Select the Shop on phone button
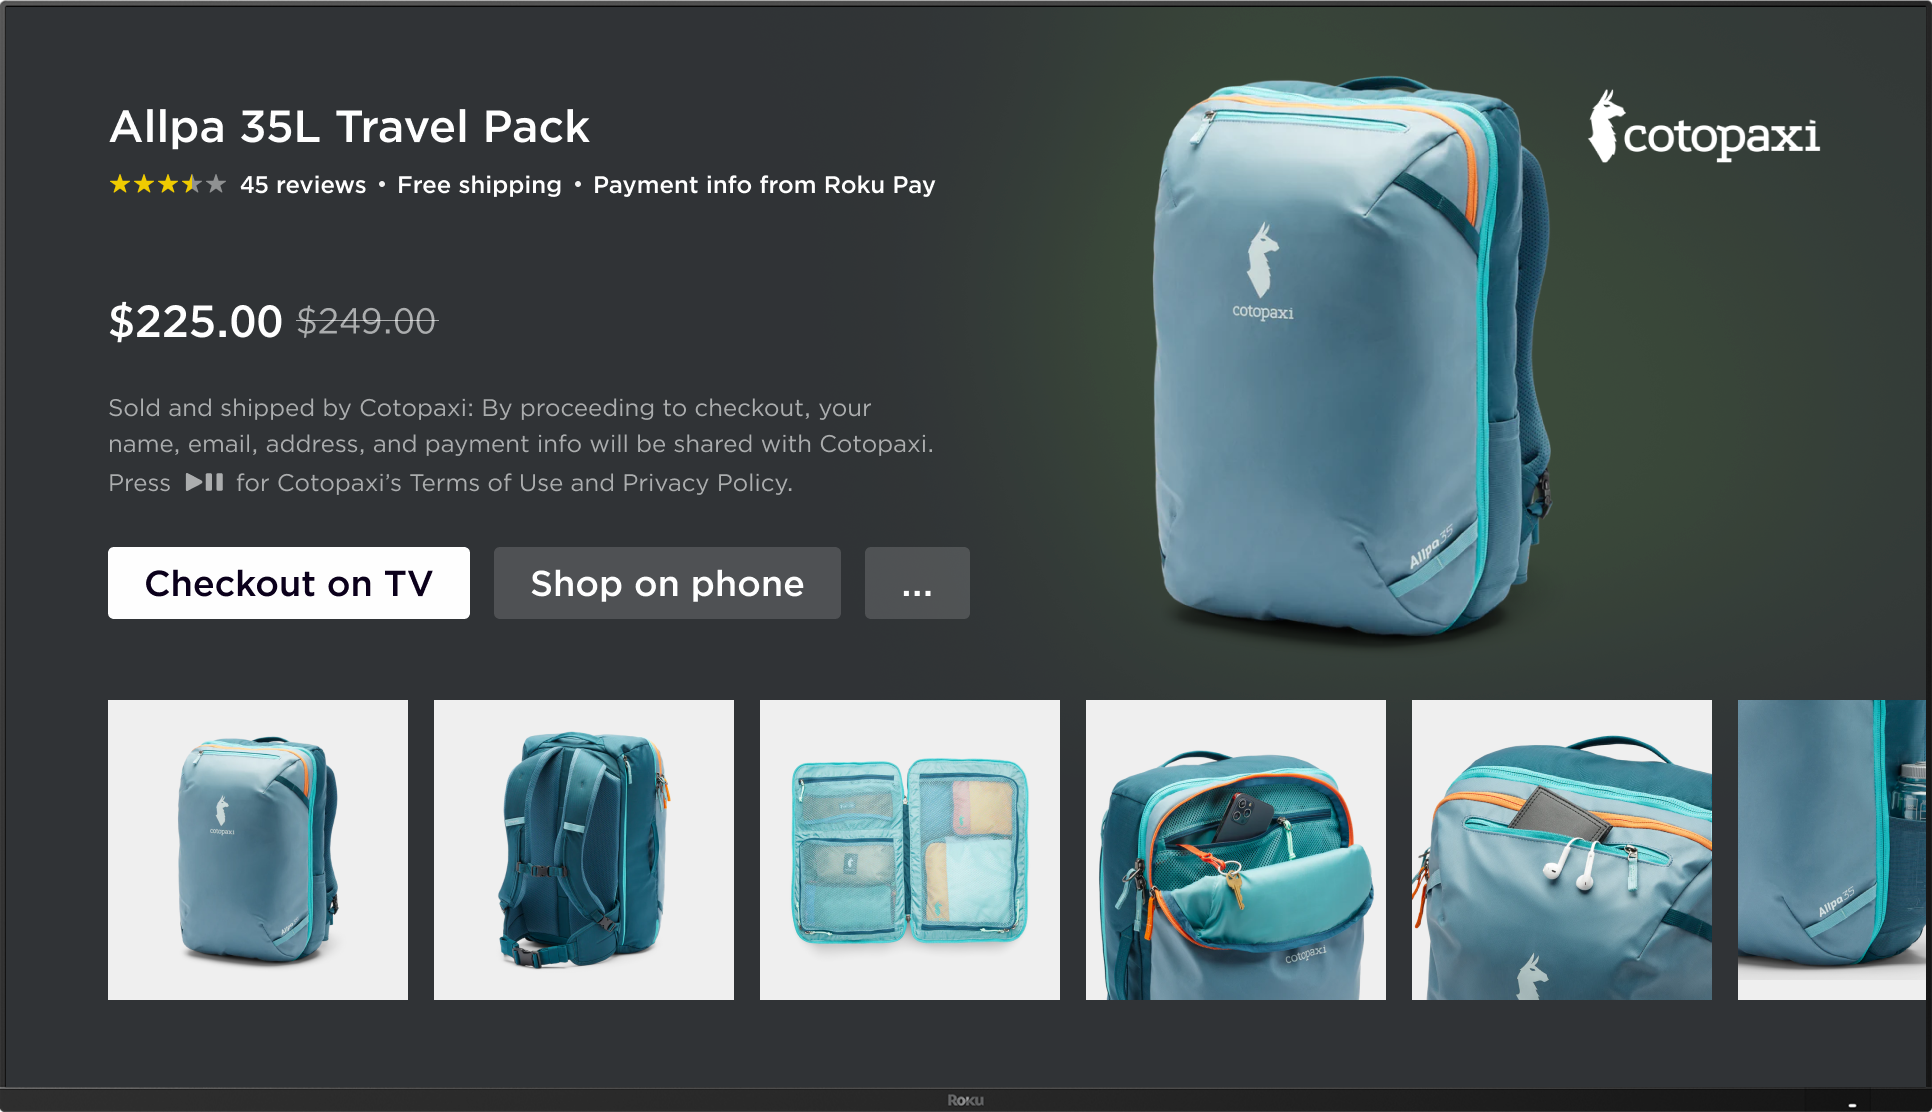Viewport: 1932px width, 1112px height. [x=667, y=583]
